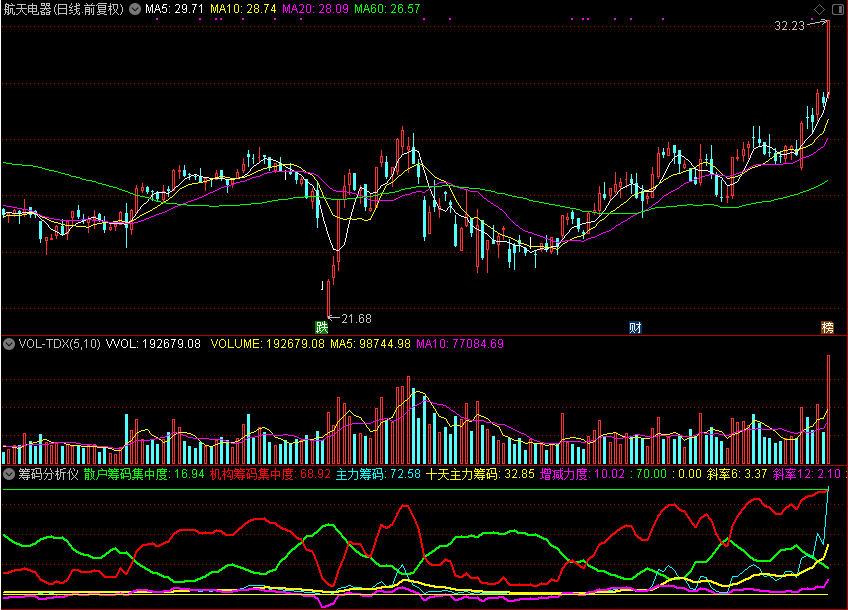Click the diamond icon at top right

819,9
